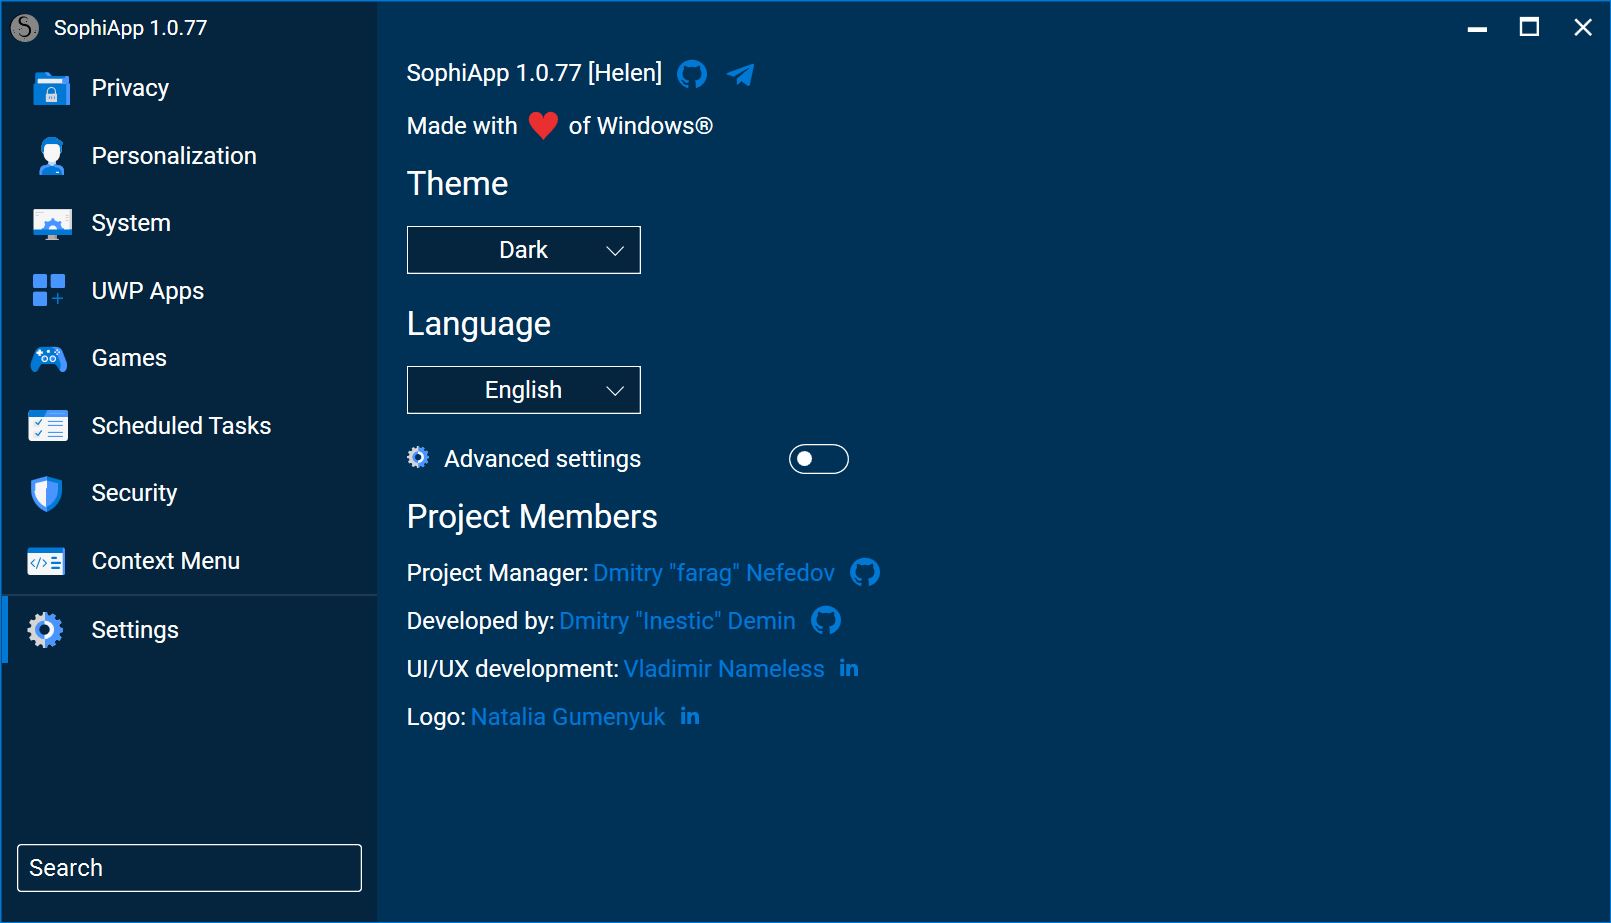Select Security in the sidebar
1611x923 pixels.
190,493
